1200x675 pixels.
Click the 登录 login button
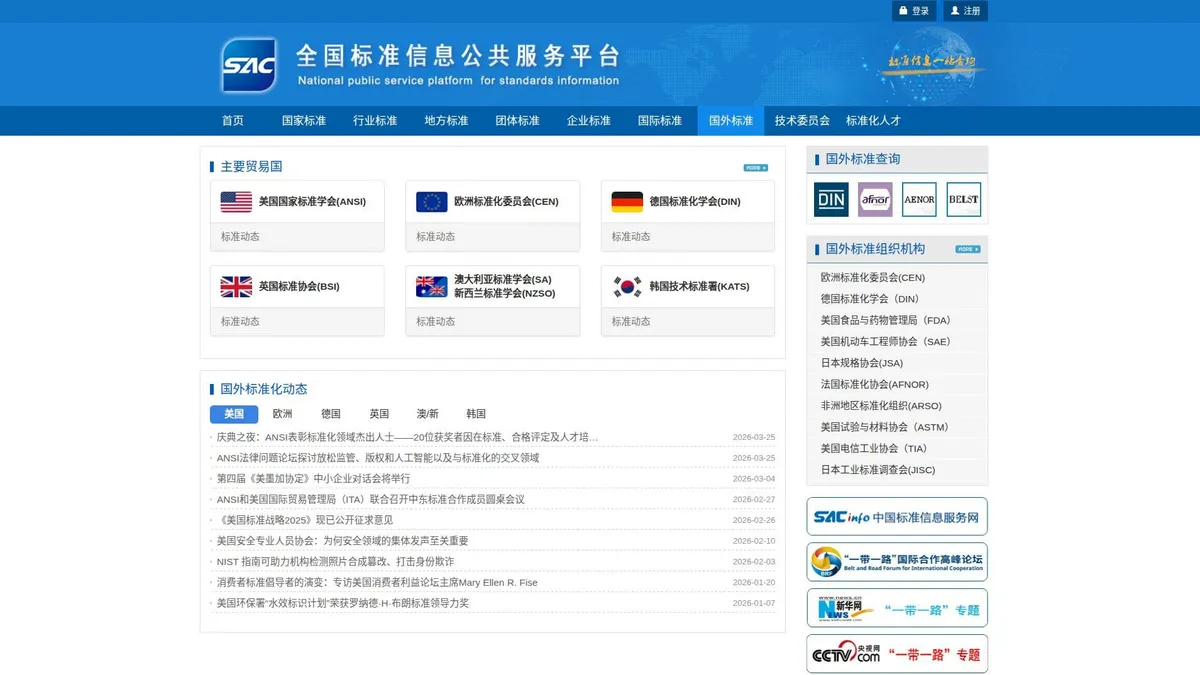click(914, 11)
